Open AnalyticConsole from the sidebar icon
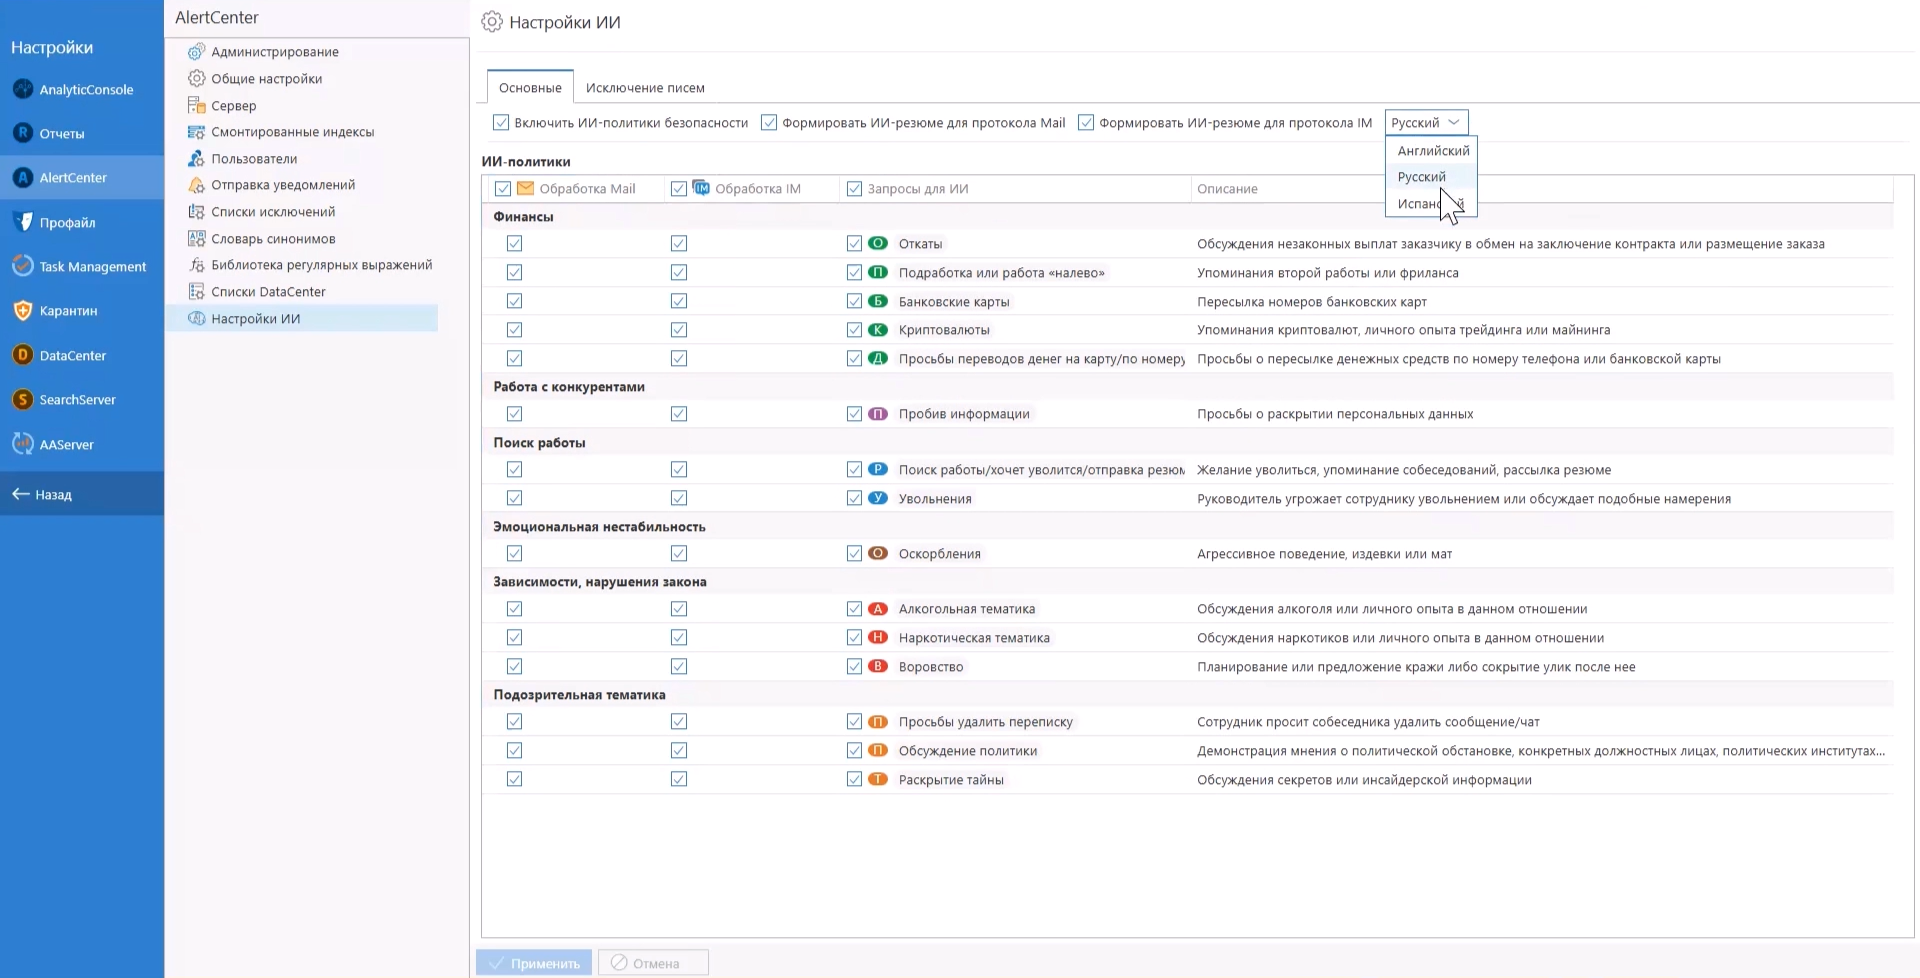Viewport: 1920px width, 978px height. 23,89
